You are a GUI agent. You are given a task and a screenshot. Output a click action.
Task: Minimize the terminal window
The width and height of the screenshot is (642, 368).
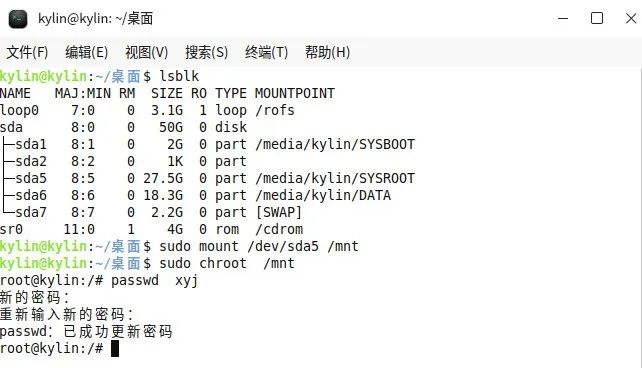pyautogui.click(x=563, y=18)
